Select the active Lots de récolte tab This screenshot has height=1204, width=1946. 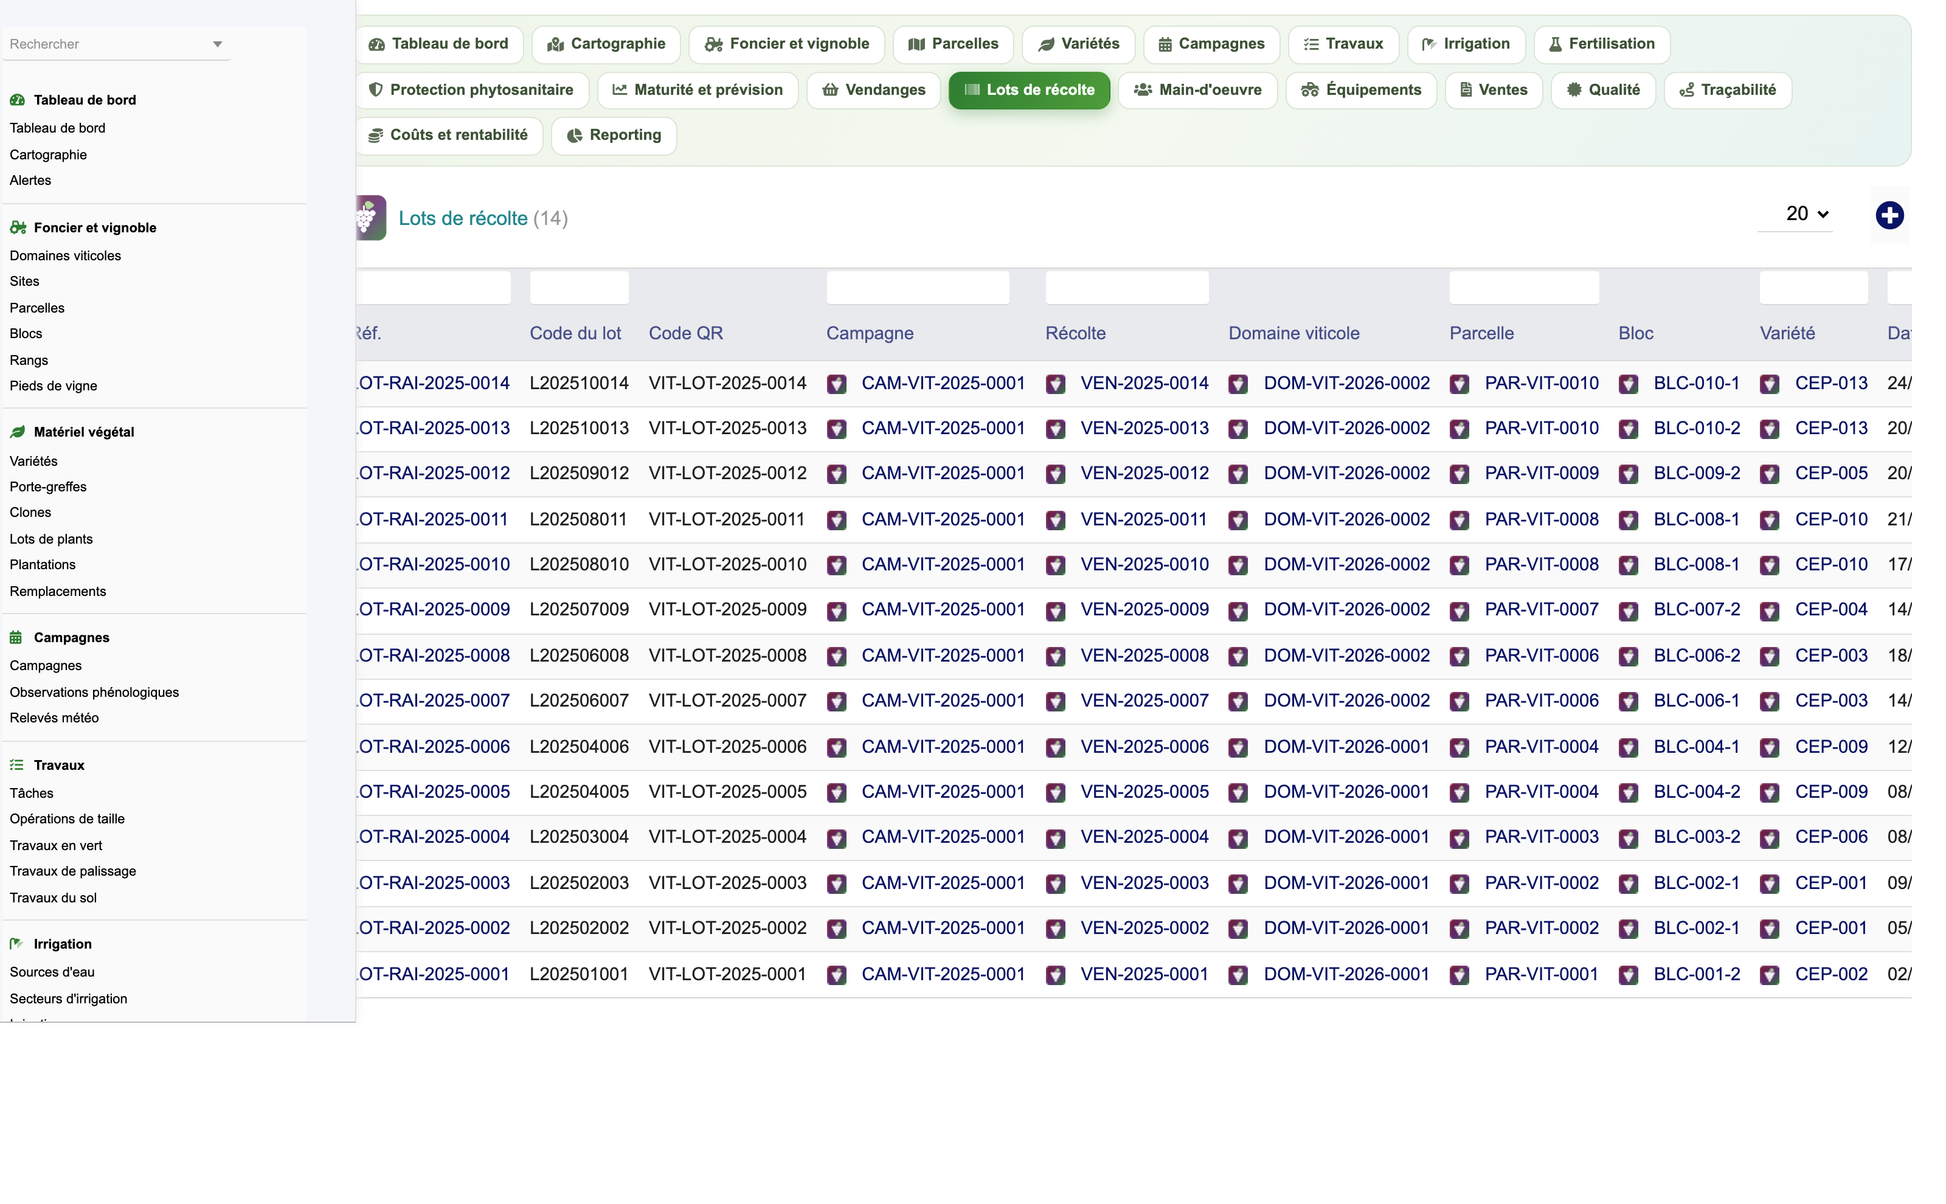[x=1029, y=90]
